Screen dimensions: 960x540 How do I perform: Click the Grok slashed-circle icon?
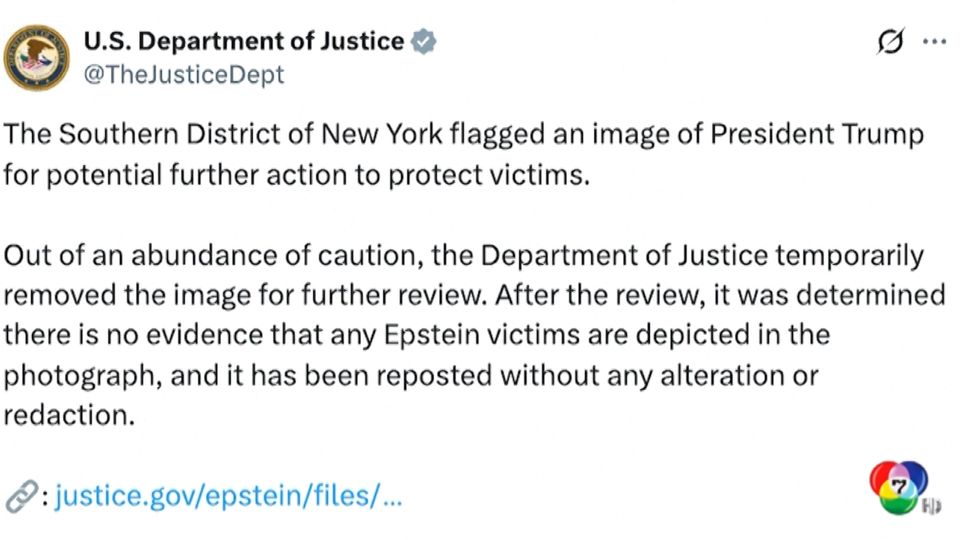[x=887, y=42]
